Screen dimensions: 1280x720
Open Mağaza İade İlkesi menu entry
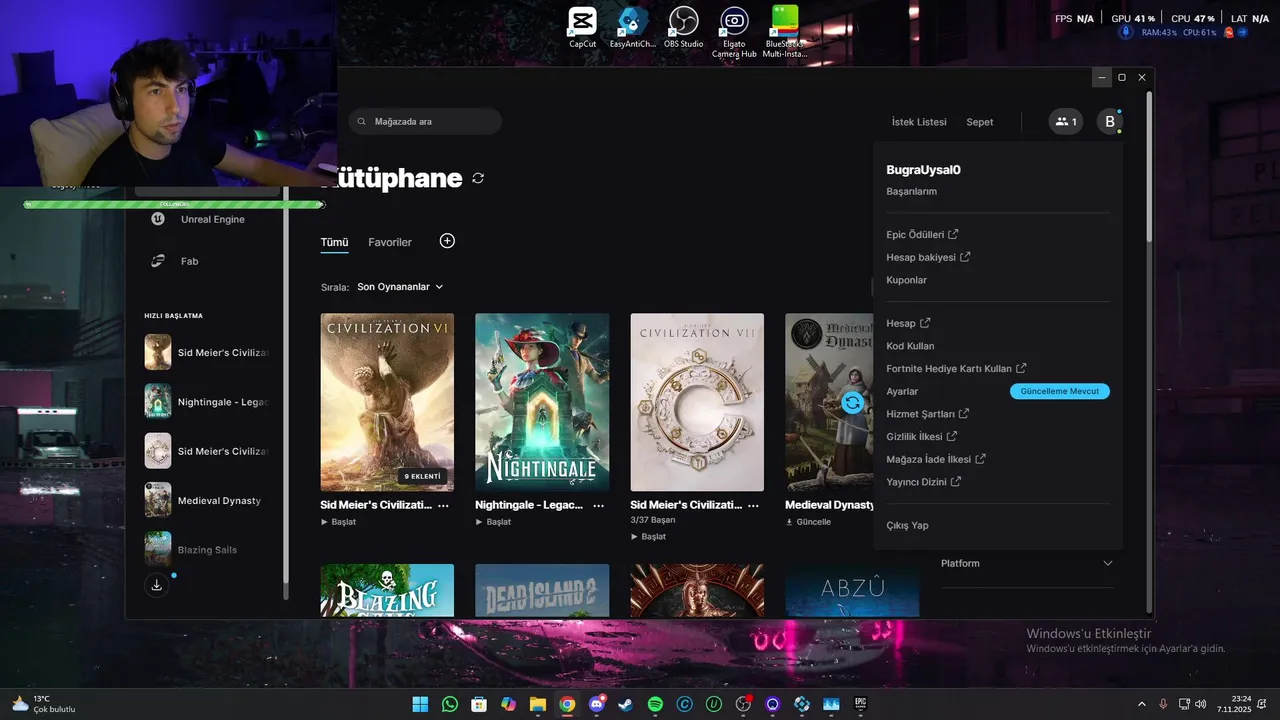point(936,459)
